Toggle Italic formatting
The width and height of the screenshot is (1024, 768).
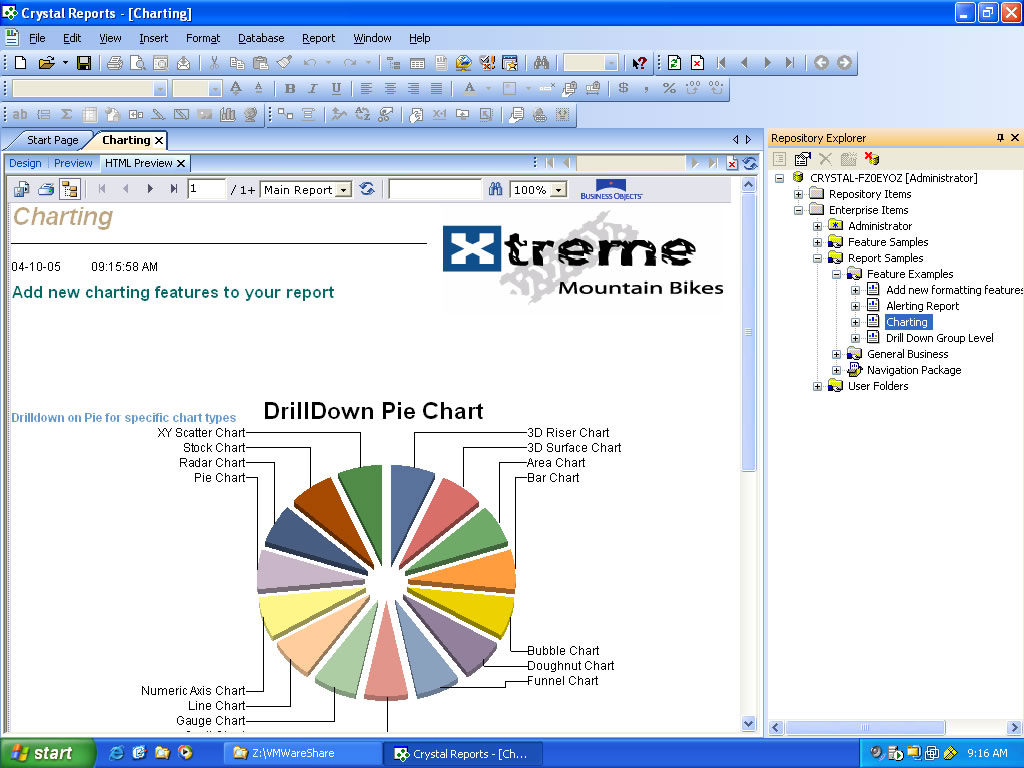pos(313,88)
